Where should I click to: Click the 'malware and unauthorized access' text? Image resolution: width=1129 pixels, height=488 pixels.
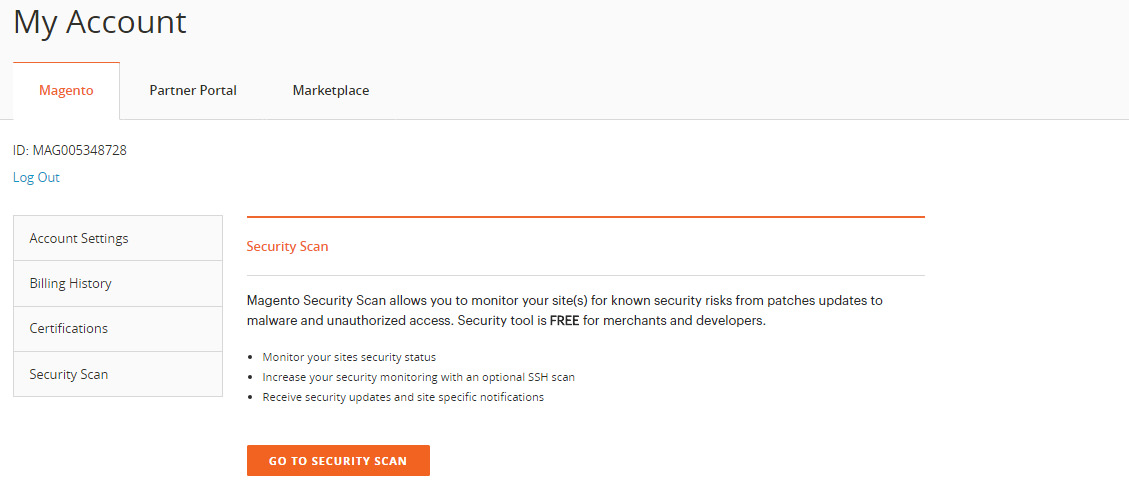click(x=348, y=321)
